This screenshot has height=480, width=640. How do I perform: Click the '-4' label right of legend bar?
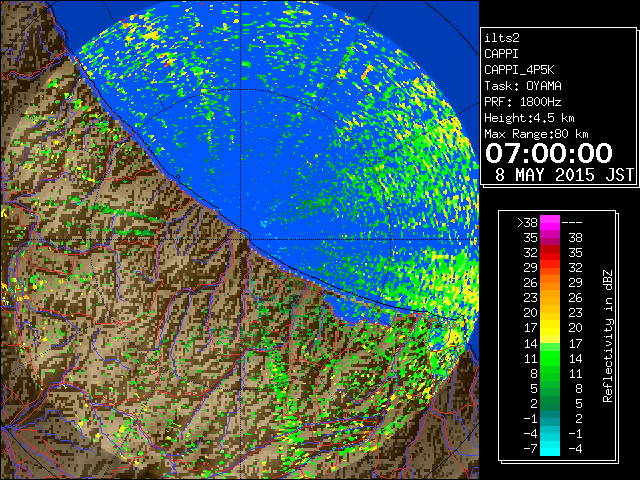(575, 449)
